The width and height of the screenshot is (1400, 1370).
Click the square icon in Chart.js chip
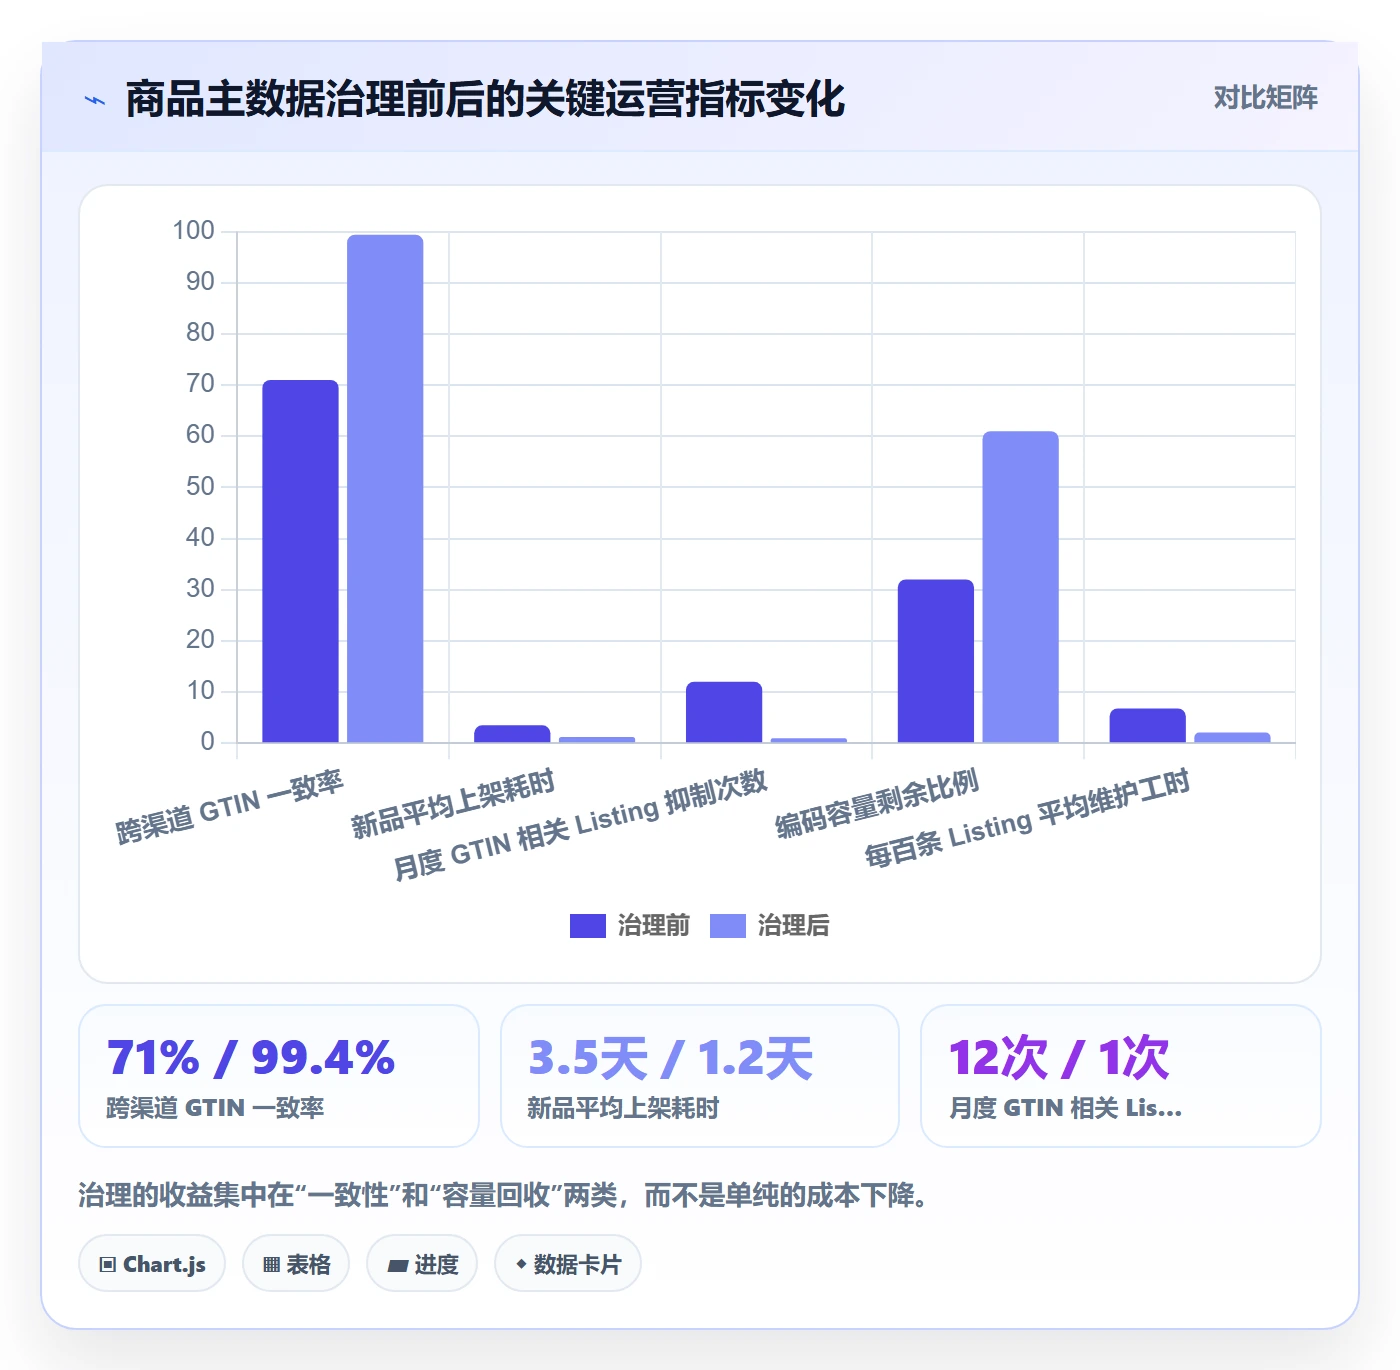[108, 1265]
